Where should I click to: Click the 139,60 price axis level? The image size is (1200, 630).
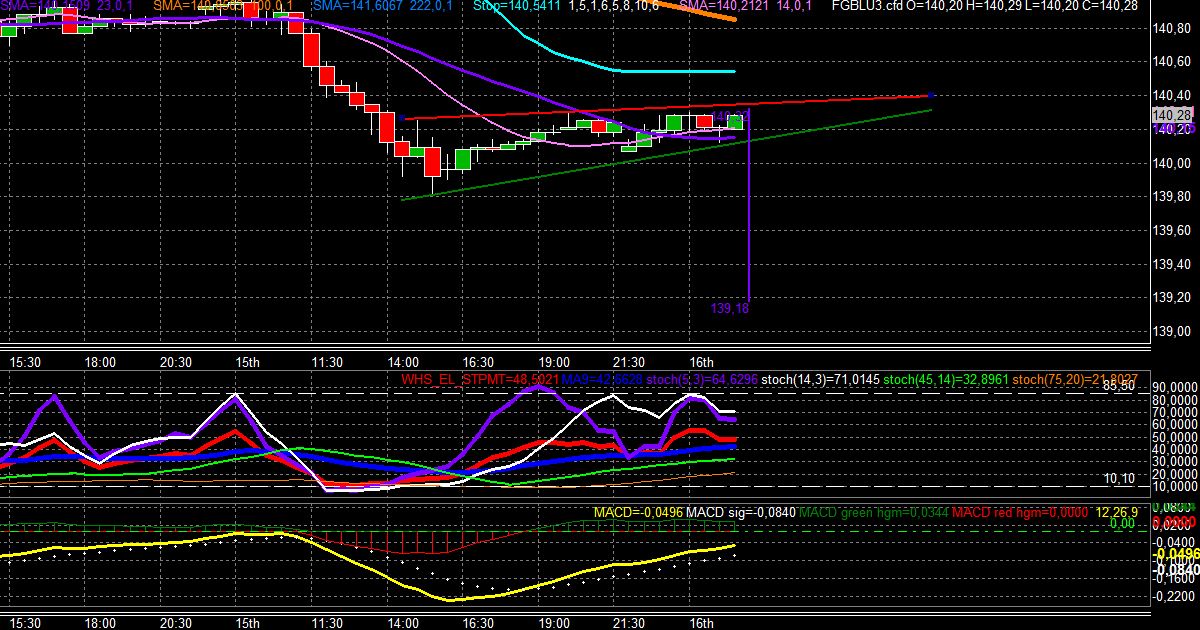[x=1171, y=231]
